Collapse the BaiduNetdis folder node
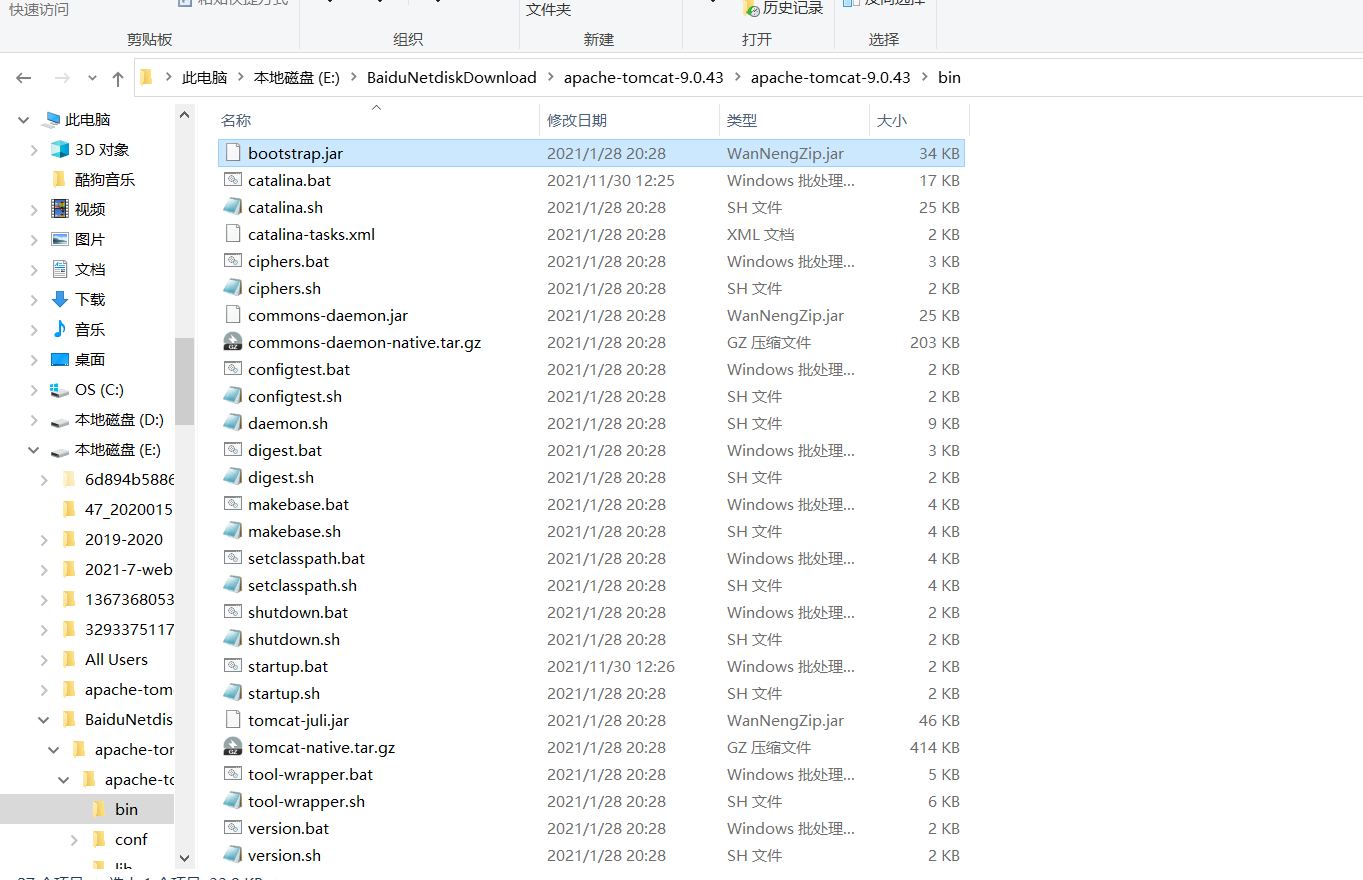 (44, 719)
